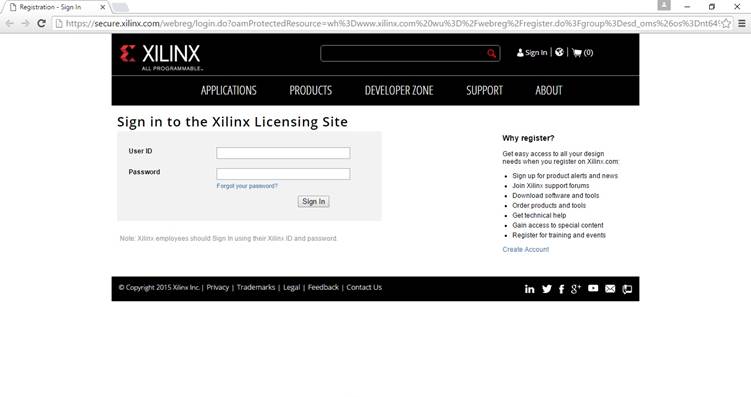Click the 'Password' label
The width and height of the screenshot is (751, 397).
(144, 172)
